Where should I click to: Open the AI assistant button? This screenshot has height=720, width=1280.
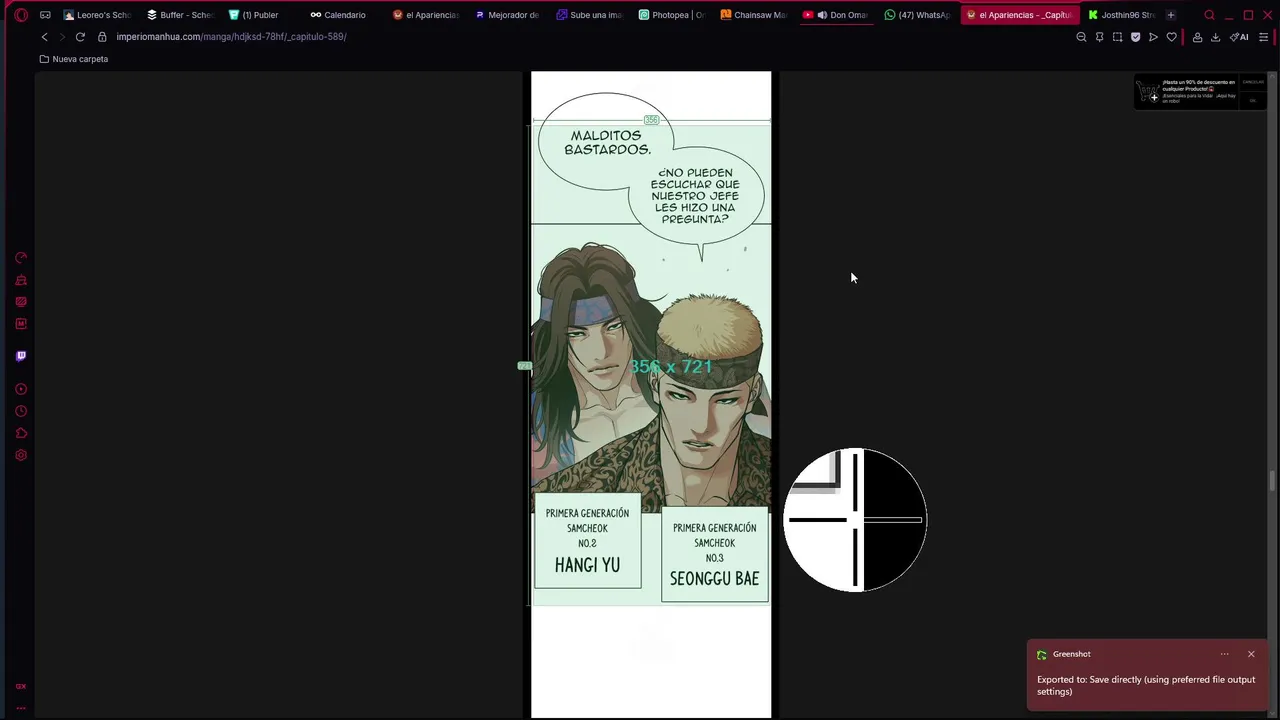(1239, 37)
